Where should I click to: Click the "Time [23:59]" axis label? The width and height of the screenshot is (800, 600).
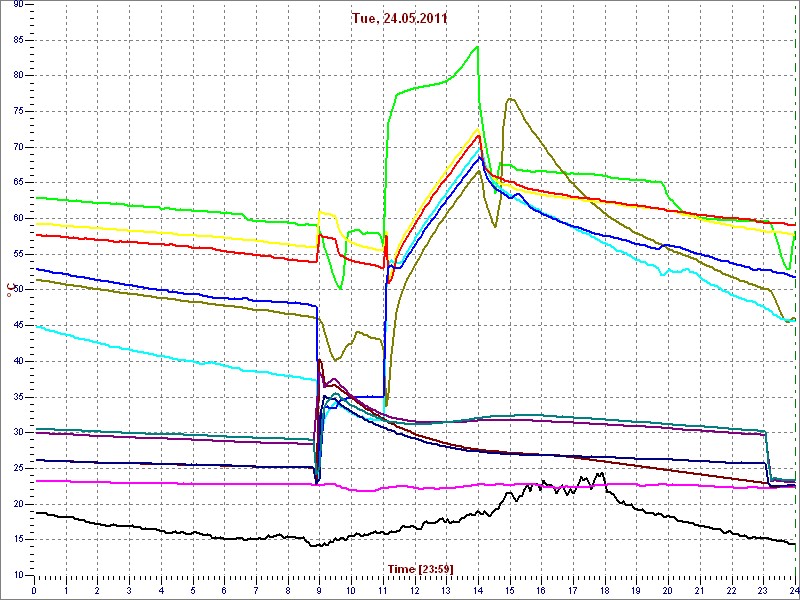point(421,568)
